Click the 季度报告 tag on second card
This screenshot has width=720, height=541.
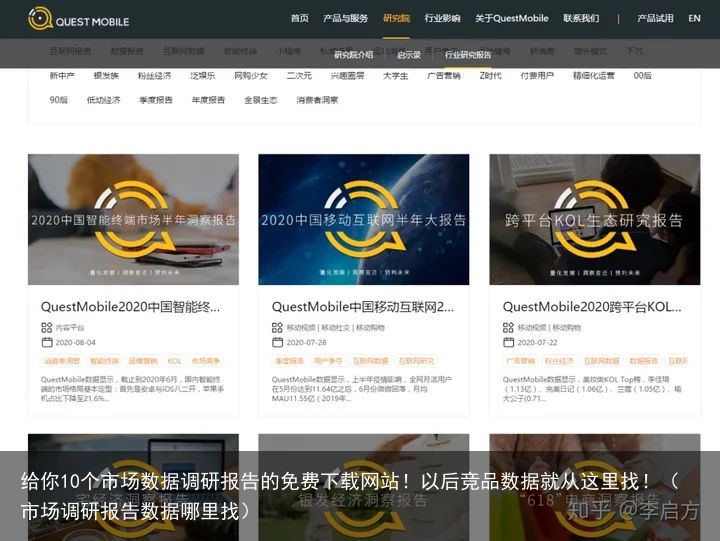click(x=289, y=361)
